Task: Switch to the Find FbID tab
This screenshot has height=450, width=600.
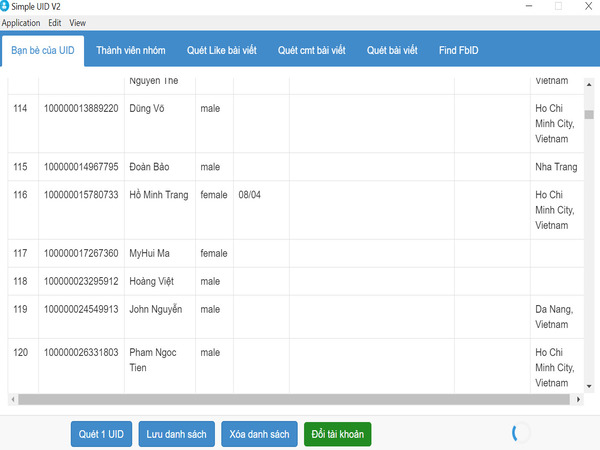Action: 458,51
